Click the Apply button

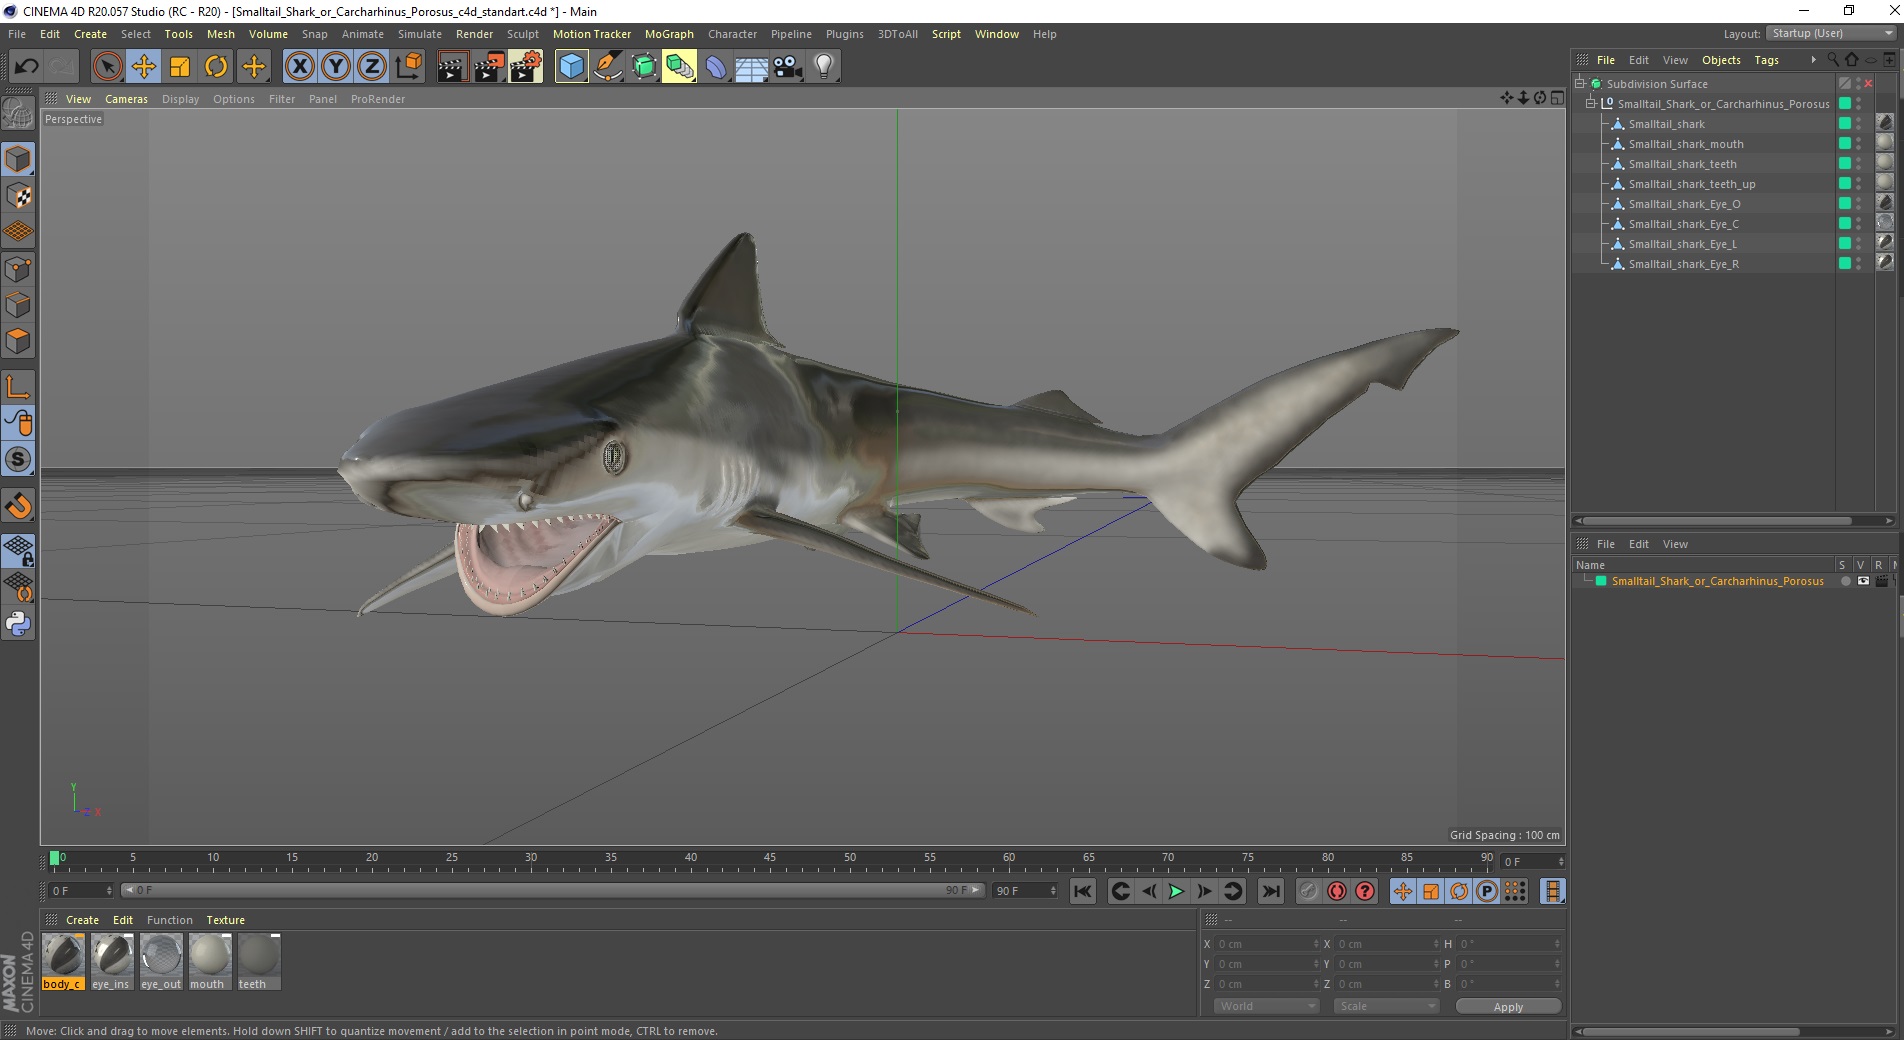pos(1507,1006)
